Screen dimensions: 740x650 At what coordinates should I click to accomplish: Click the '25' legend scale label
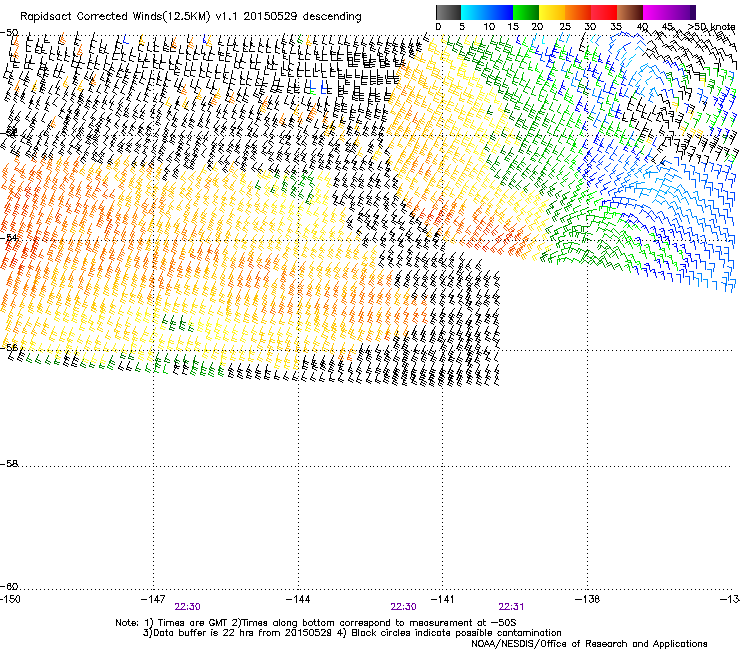pyautogui.click(x=565, y=27)
